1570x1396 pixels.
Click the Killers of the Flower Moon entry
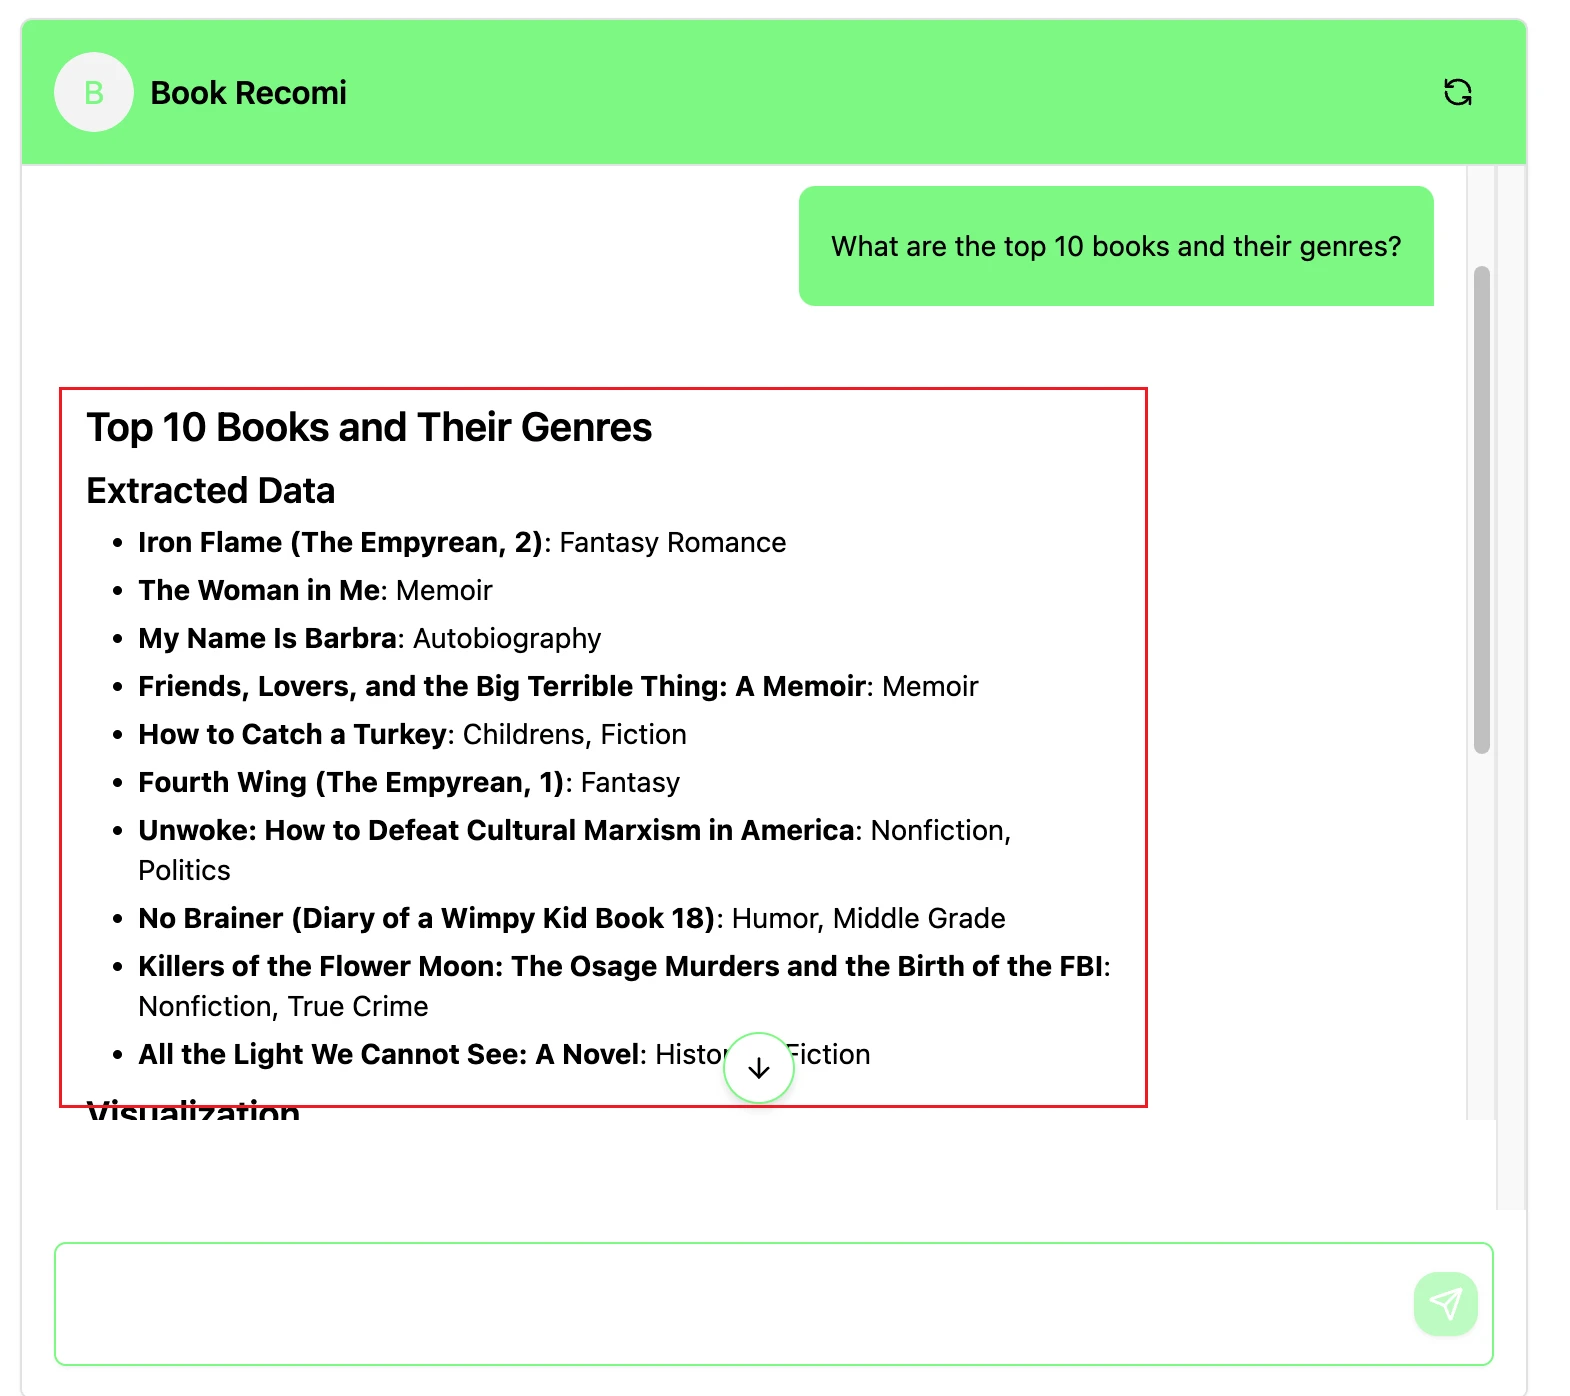(624, 986)
